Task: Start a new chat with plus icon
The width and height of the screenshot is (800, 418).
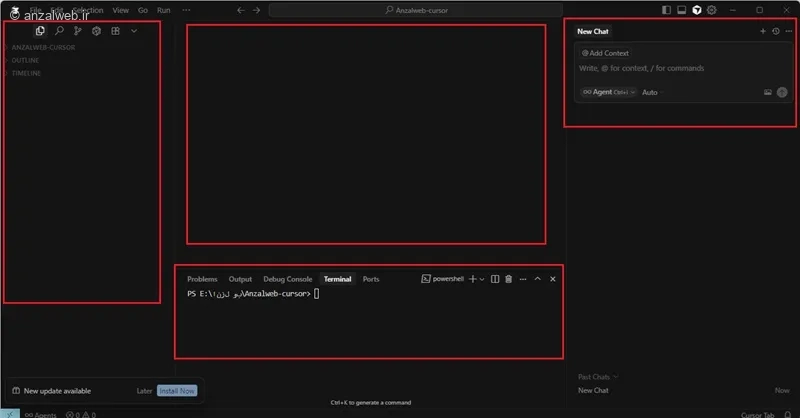Action: pos(763,31)
